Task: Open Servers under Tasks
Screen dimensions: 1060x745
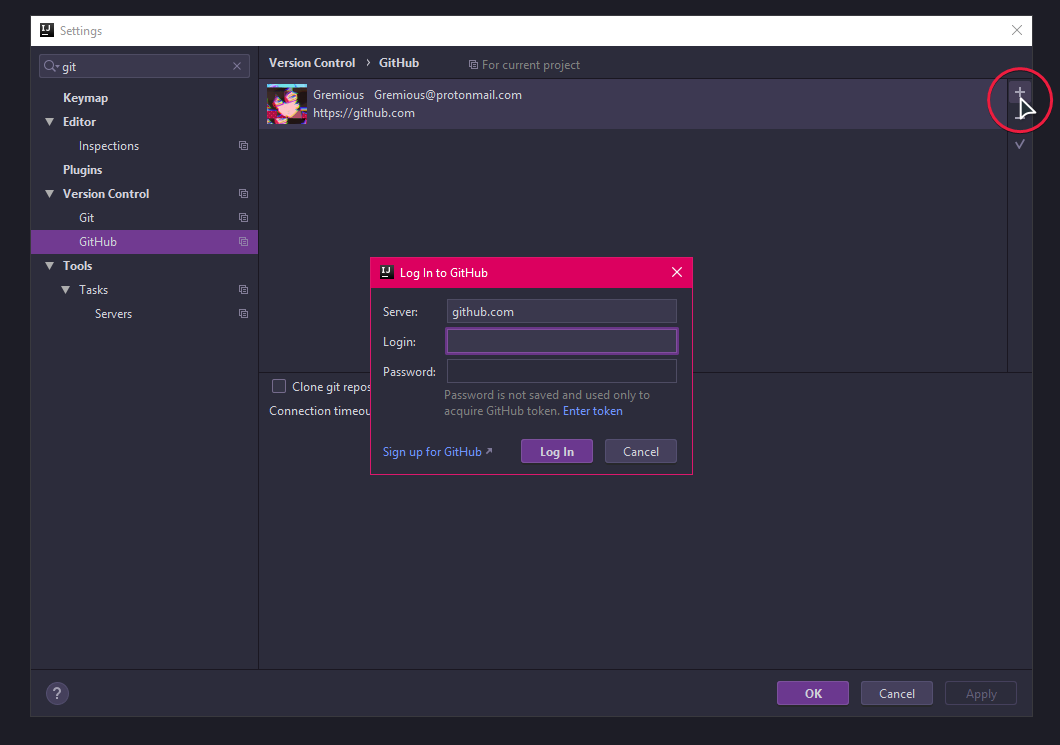Action: (x=114, y=314)
